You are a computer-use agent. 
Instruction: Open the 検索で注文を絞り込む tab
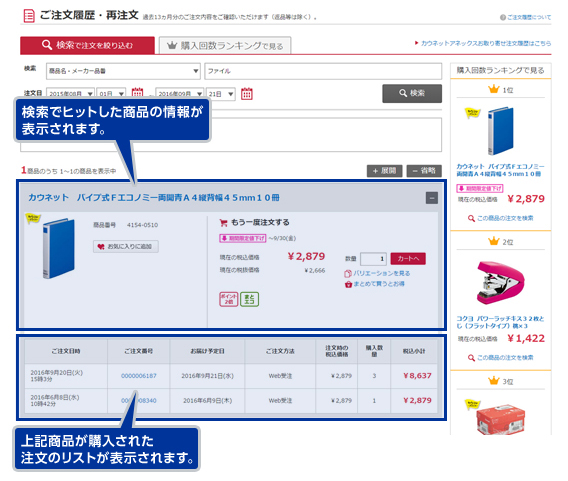(x=87, y=45)
